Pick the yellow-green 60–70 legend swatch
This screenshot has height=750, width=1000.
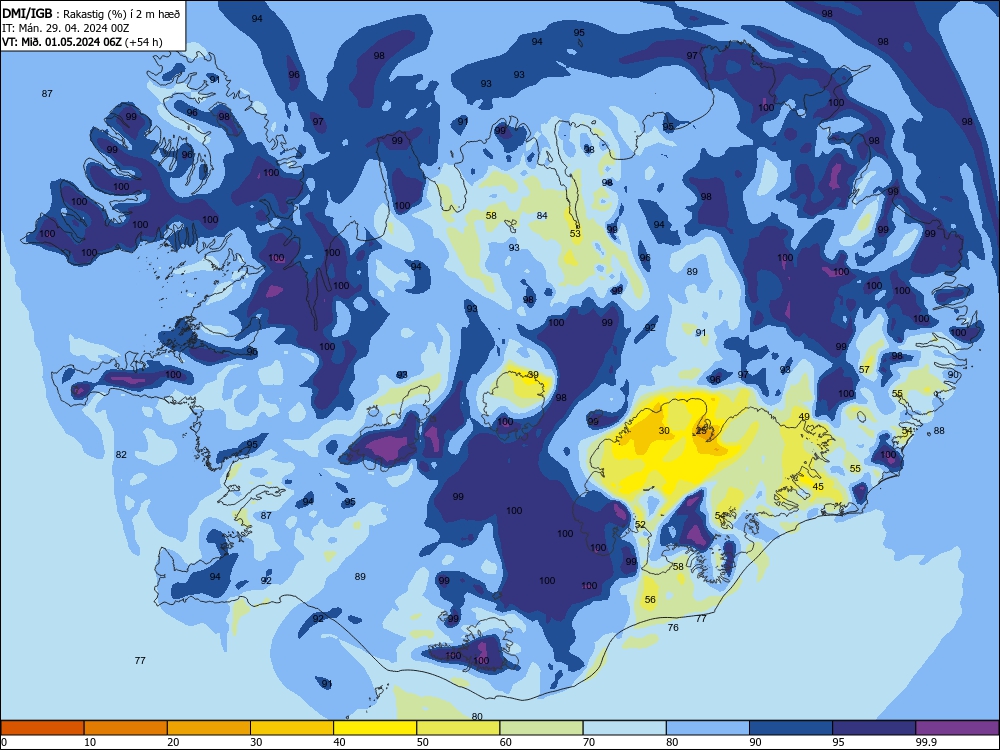tap(541, 728)
